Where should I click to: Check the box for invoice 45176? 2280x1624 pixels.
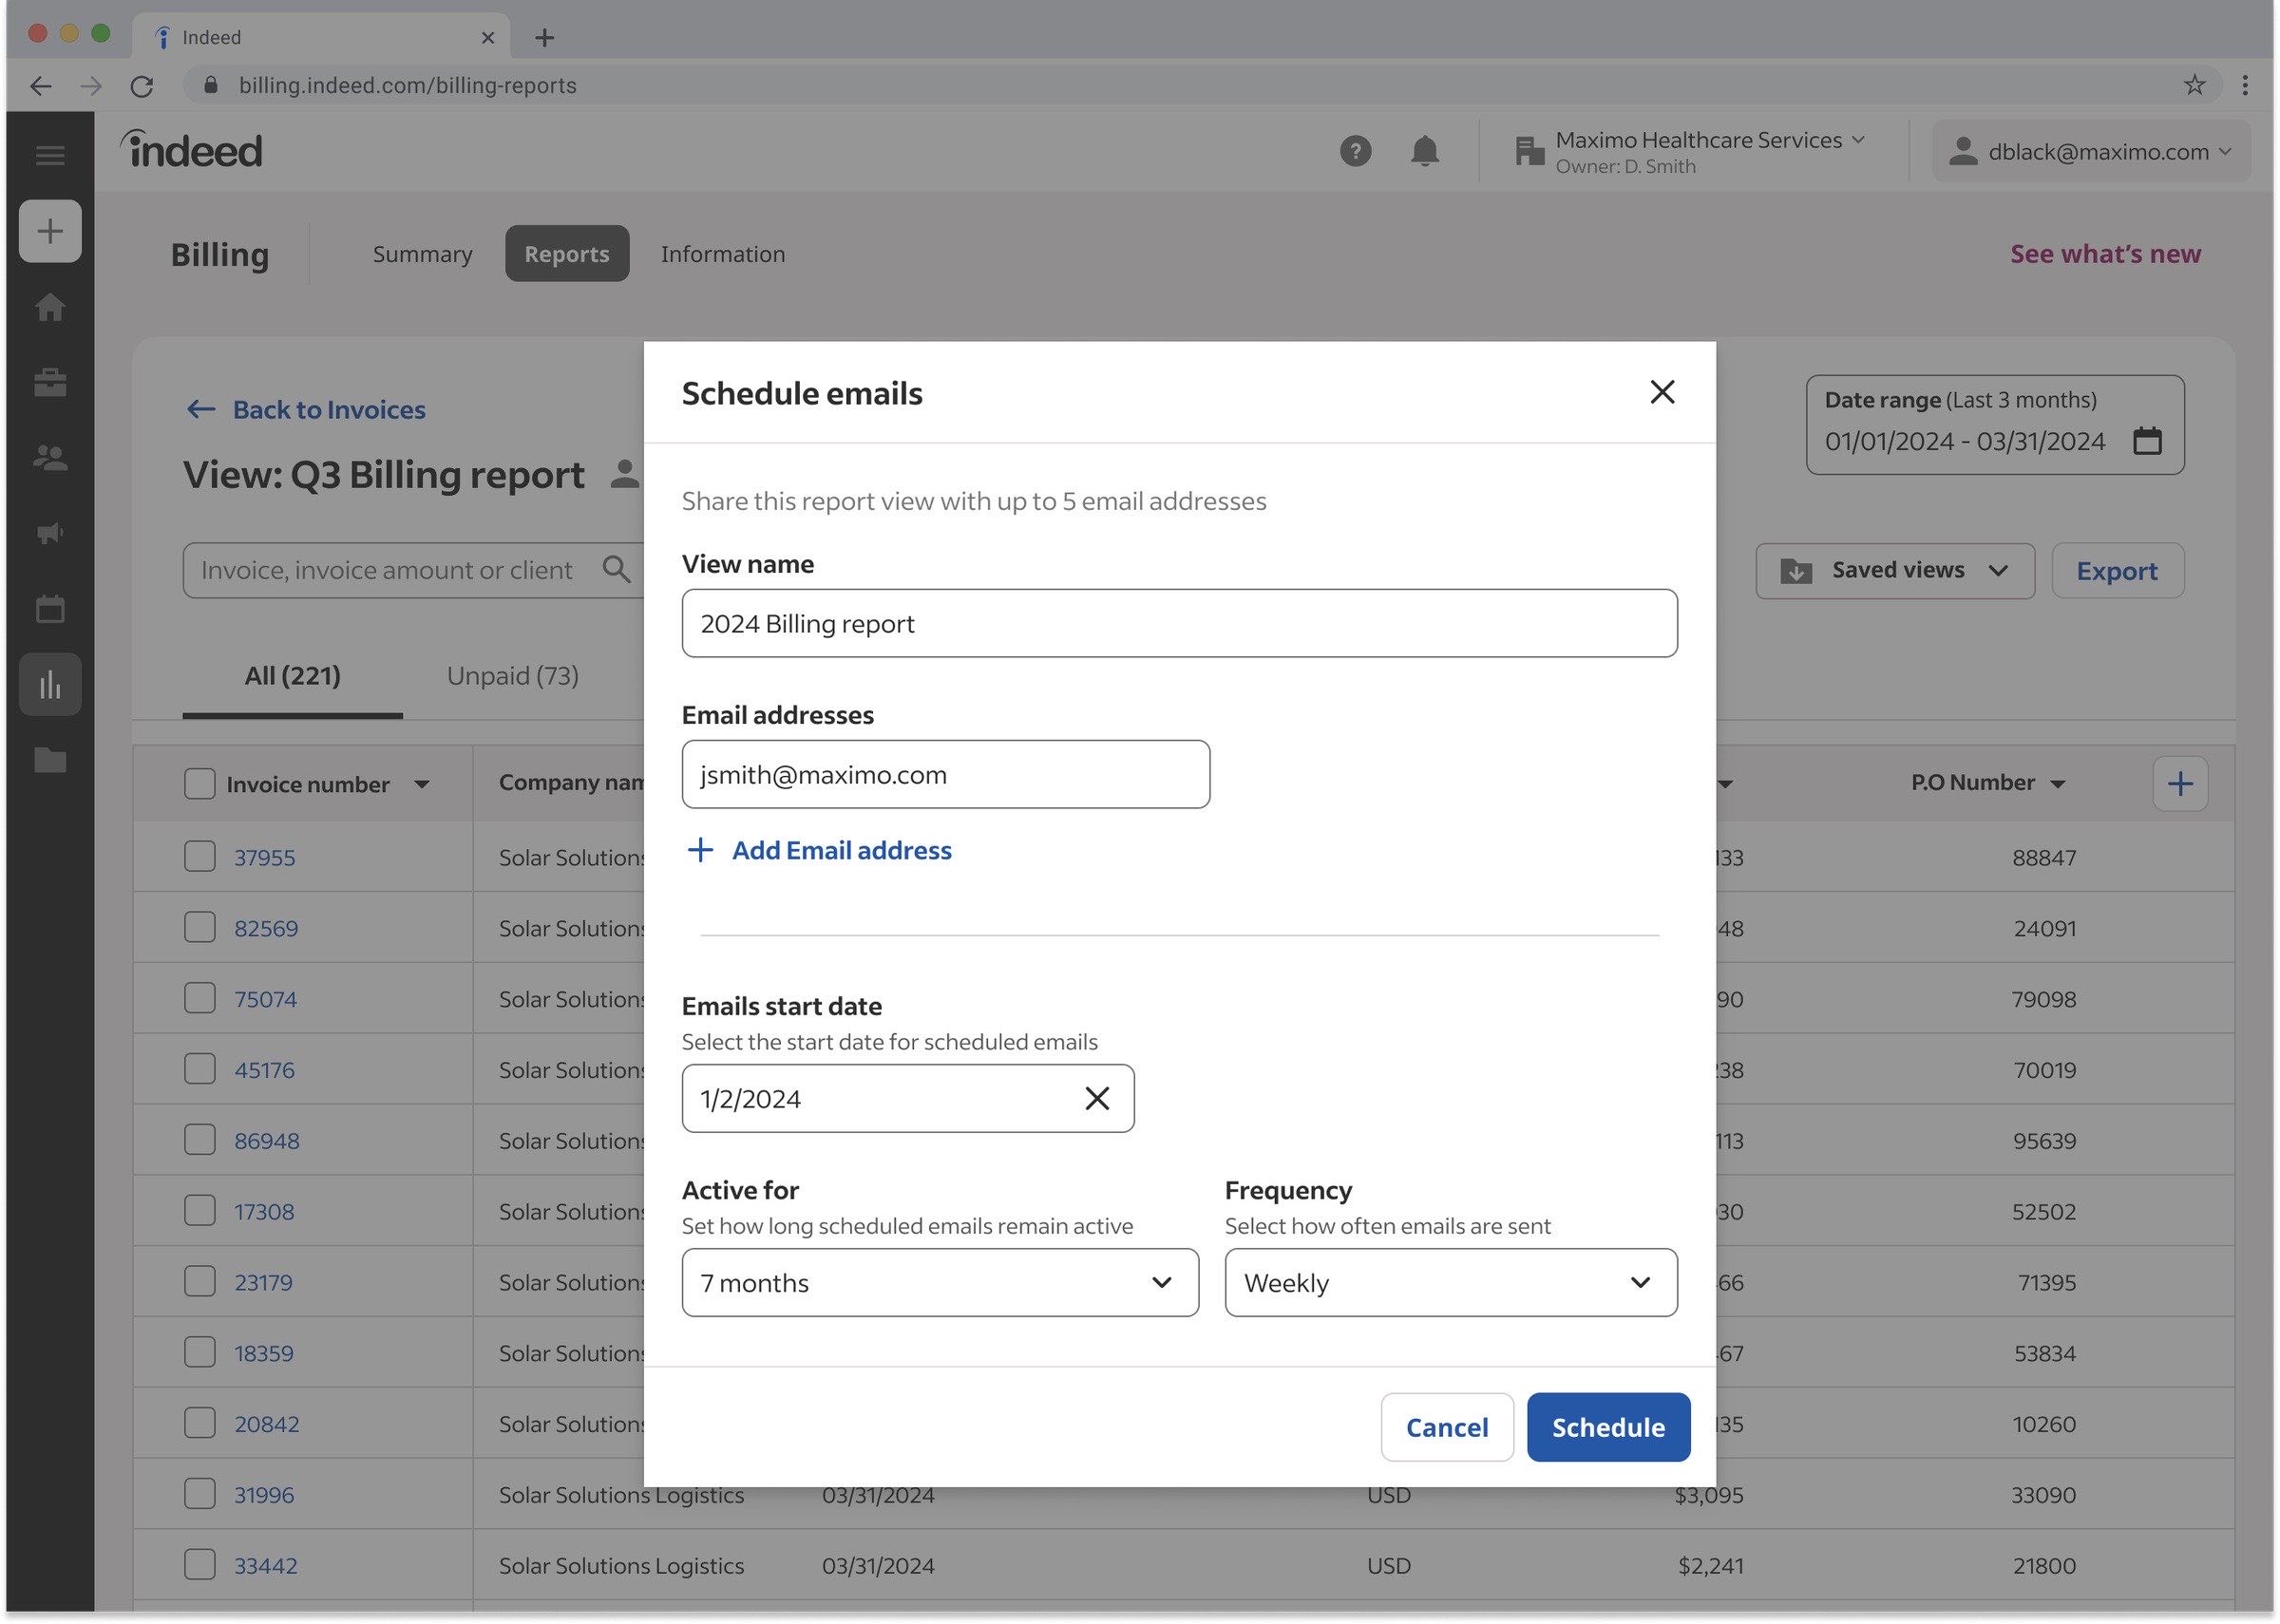(200, 1070)
